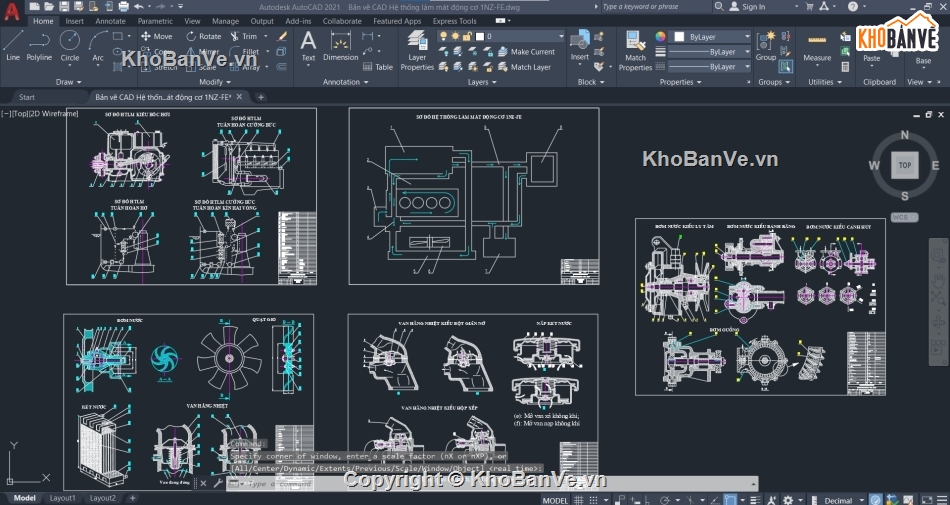The width and height of the screenshot is (950, 505).
Task: Expand the Properties panel
Action: pyautogui.click(x=680, y=82)
